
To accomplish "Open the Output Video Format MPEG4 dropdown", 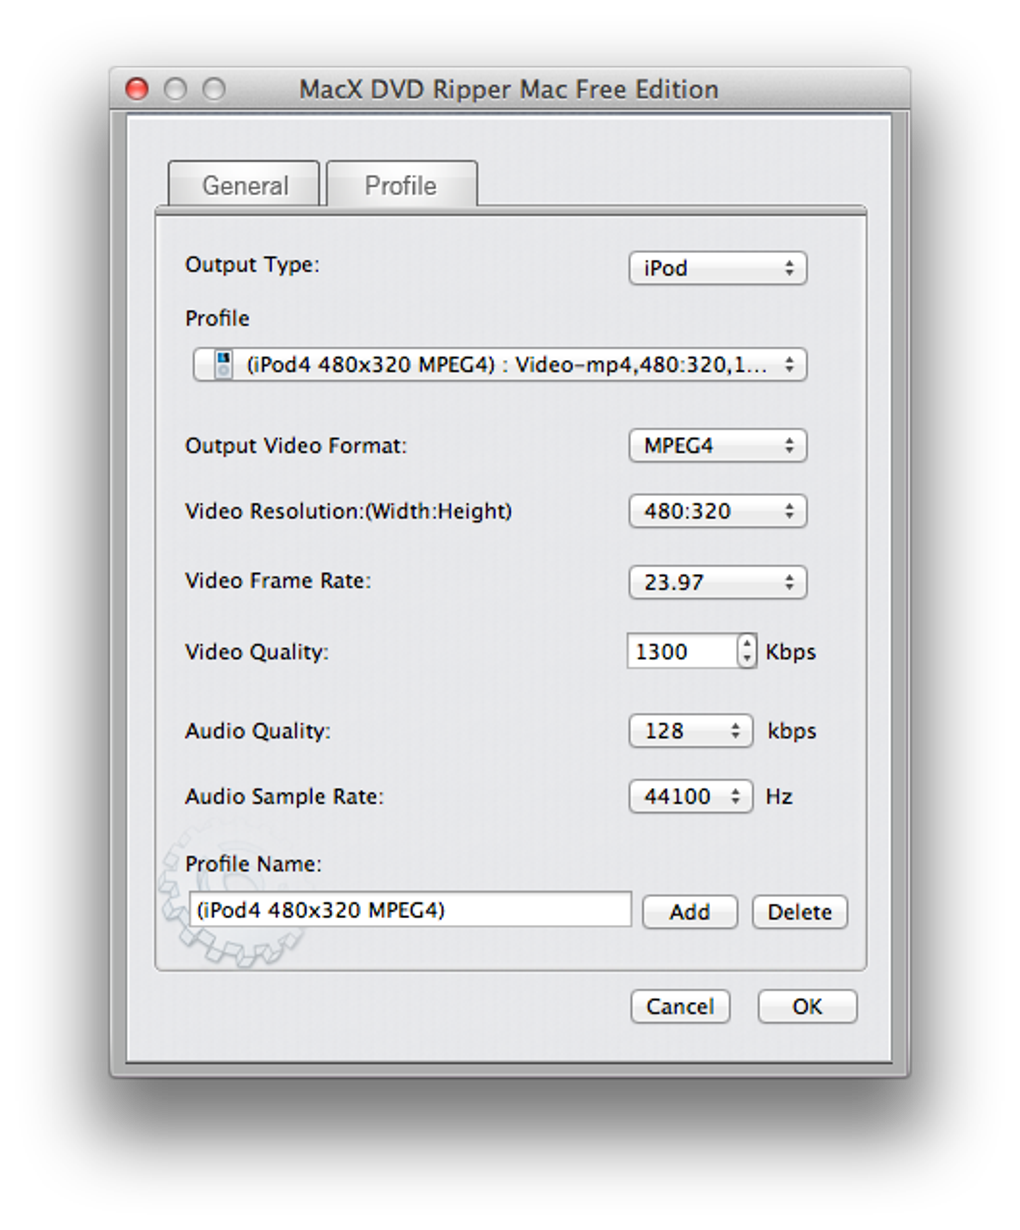I will click(x=717, y=446).
